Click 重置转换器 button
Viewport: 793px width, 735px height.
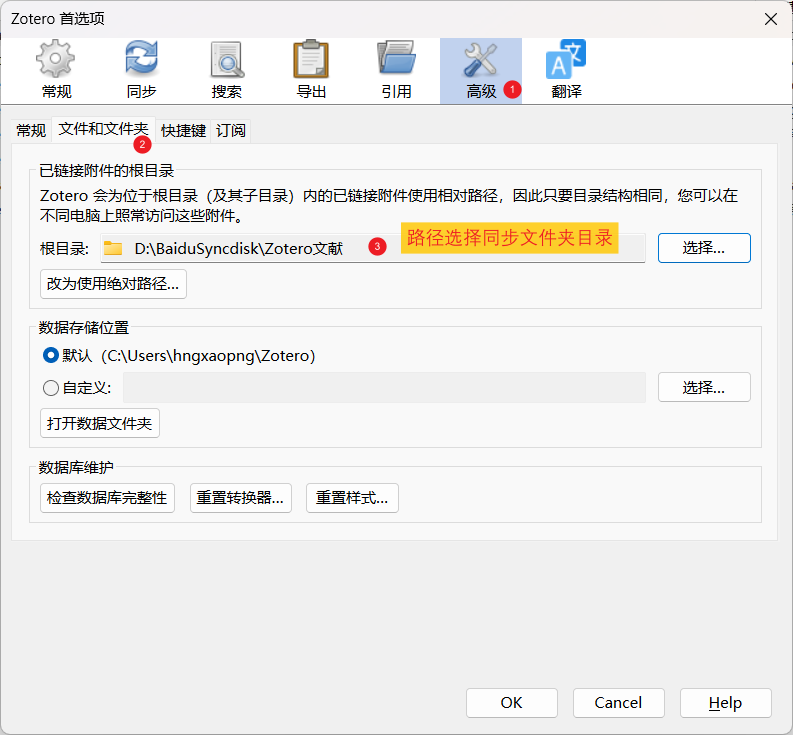(x=241, y=498)
